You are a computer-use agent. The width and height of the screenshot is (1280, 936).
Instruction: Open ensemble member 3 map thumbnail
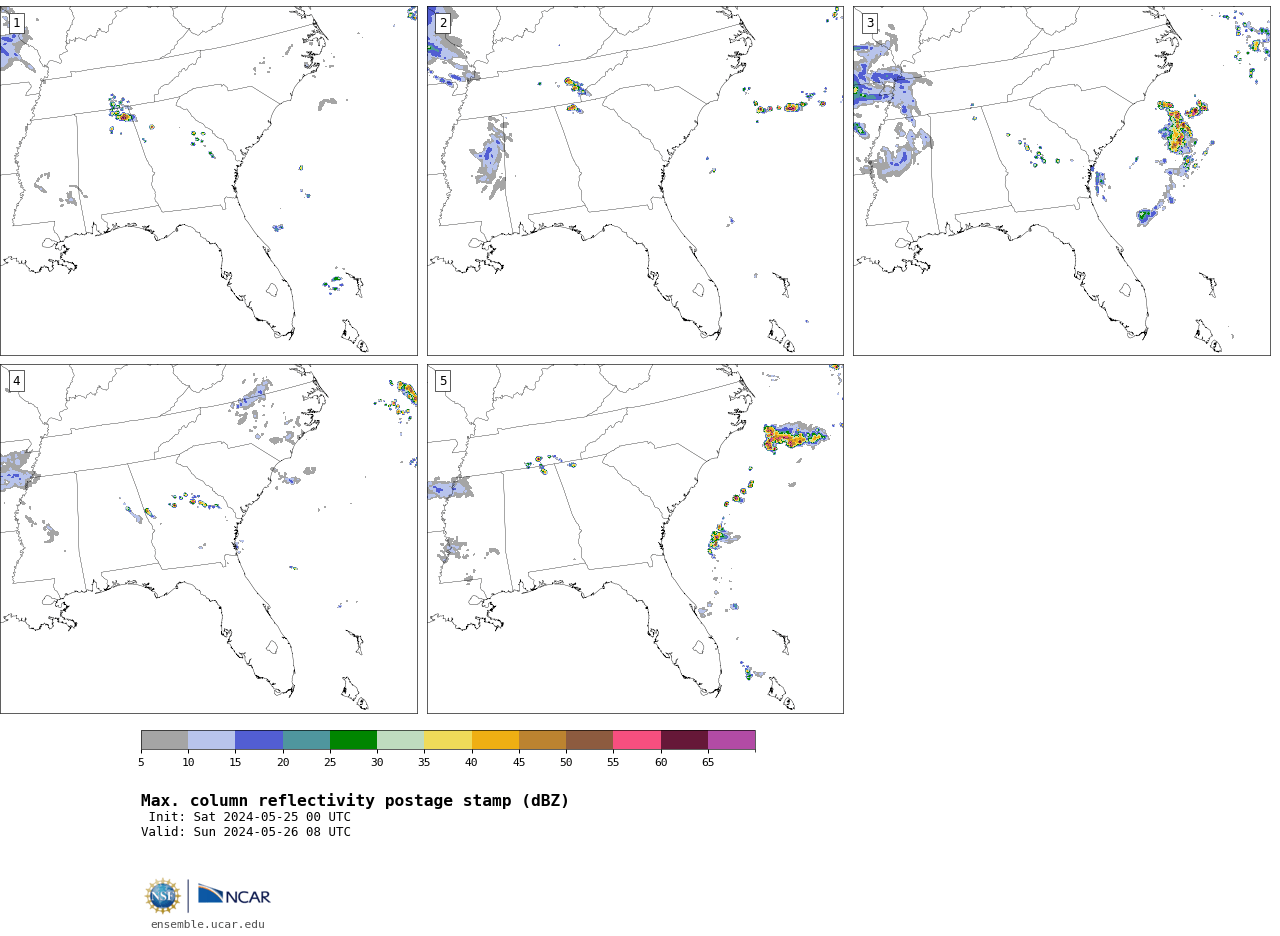point(1061,181)
